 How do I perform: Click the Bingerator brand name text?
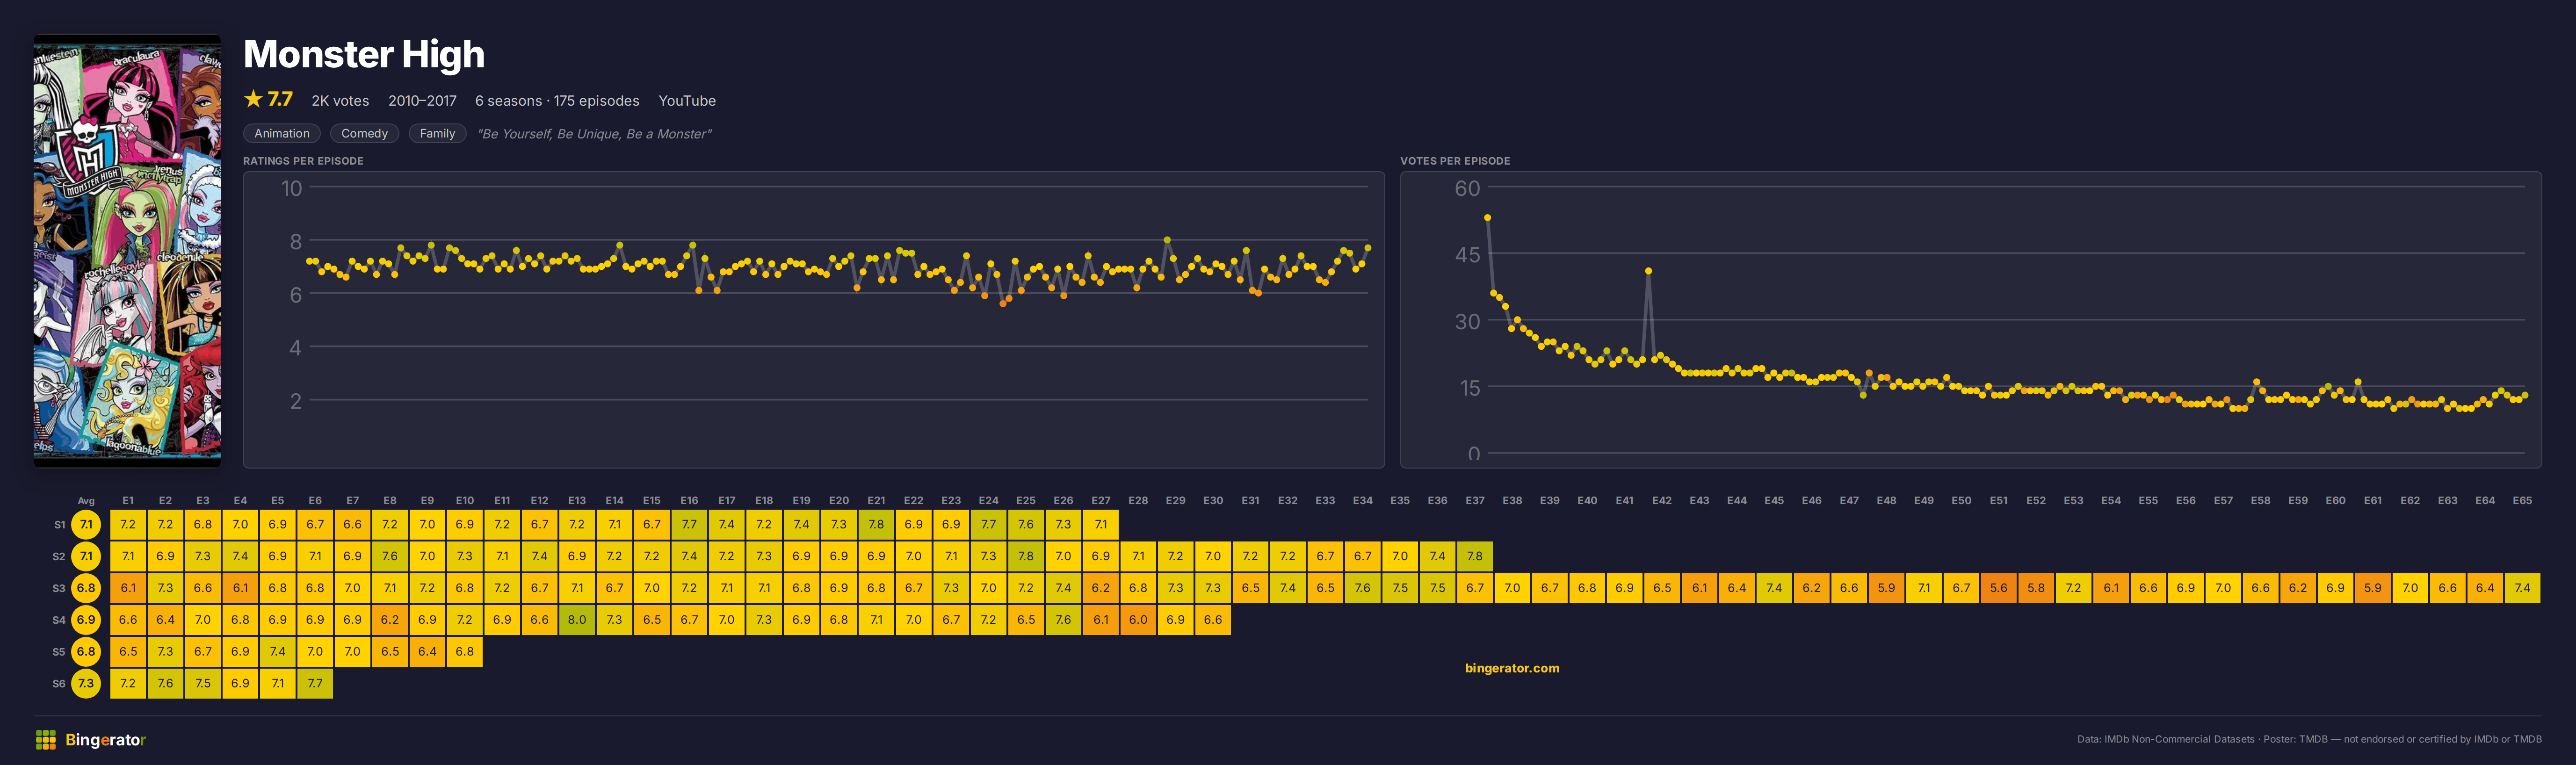point(105,740)
